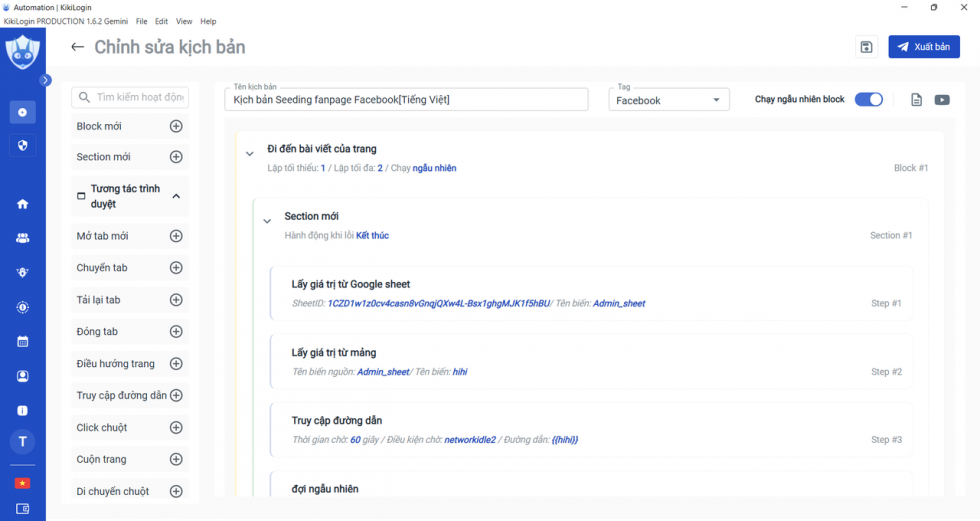This screenshot has height=521, width=980.
Task: Go to Home sidebar icon
Action: pyautogui.click(x=22, y=204)
